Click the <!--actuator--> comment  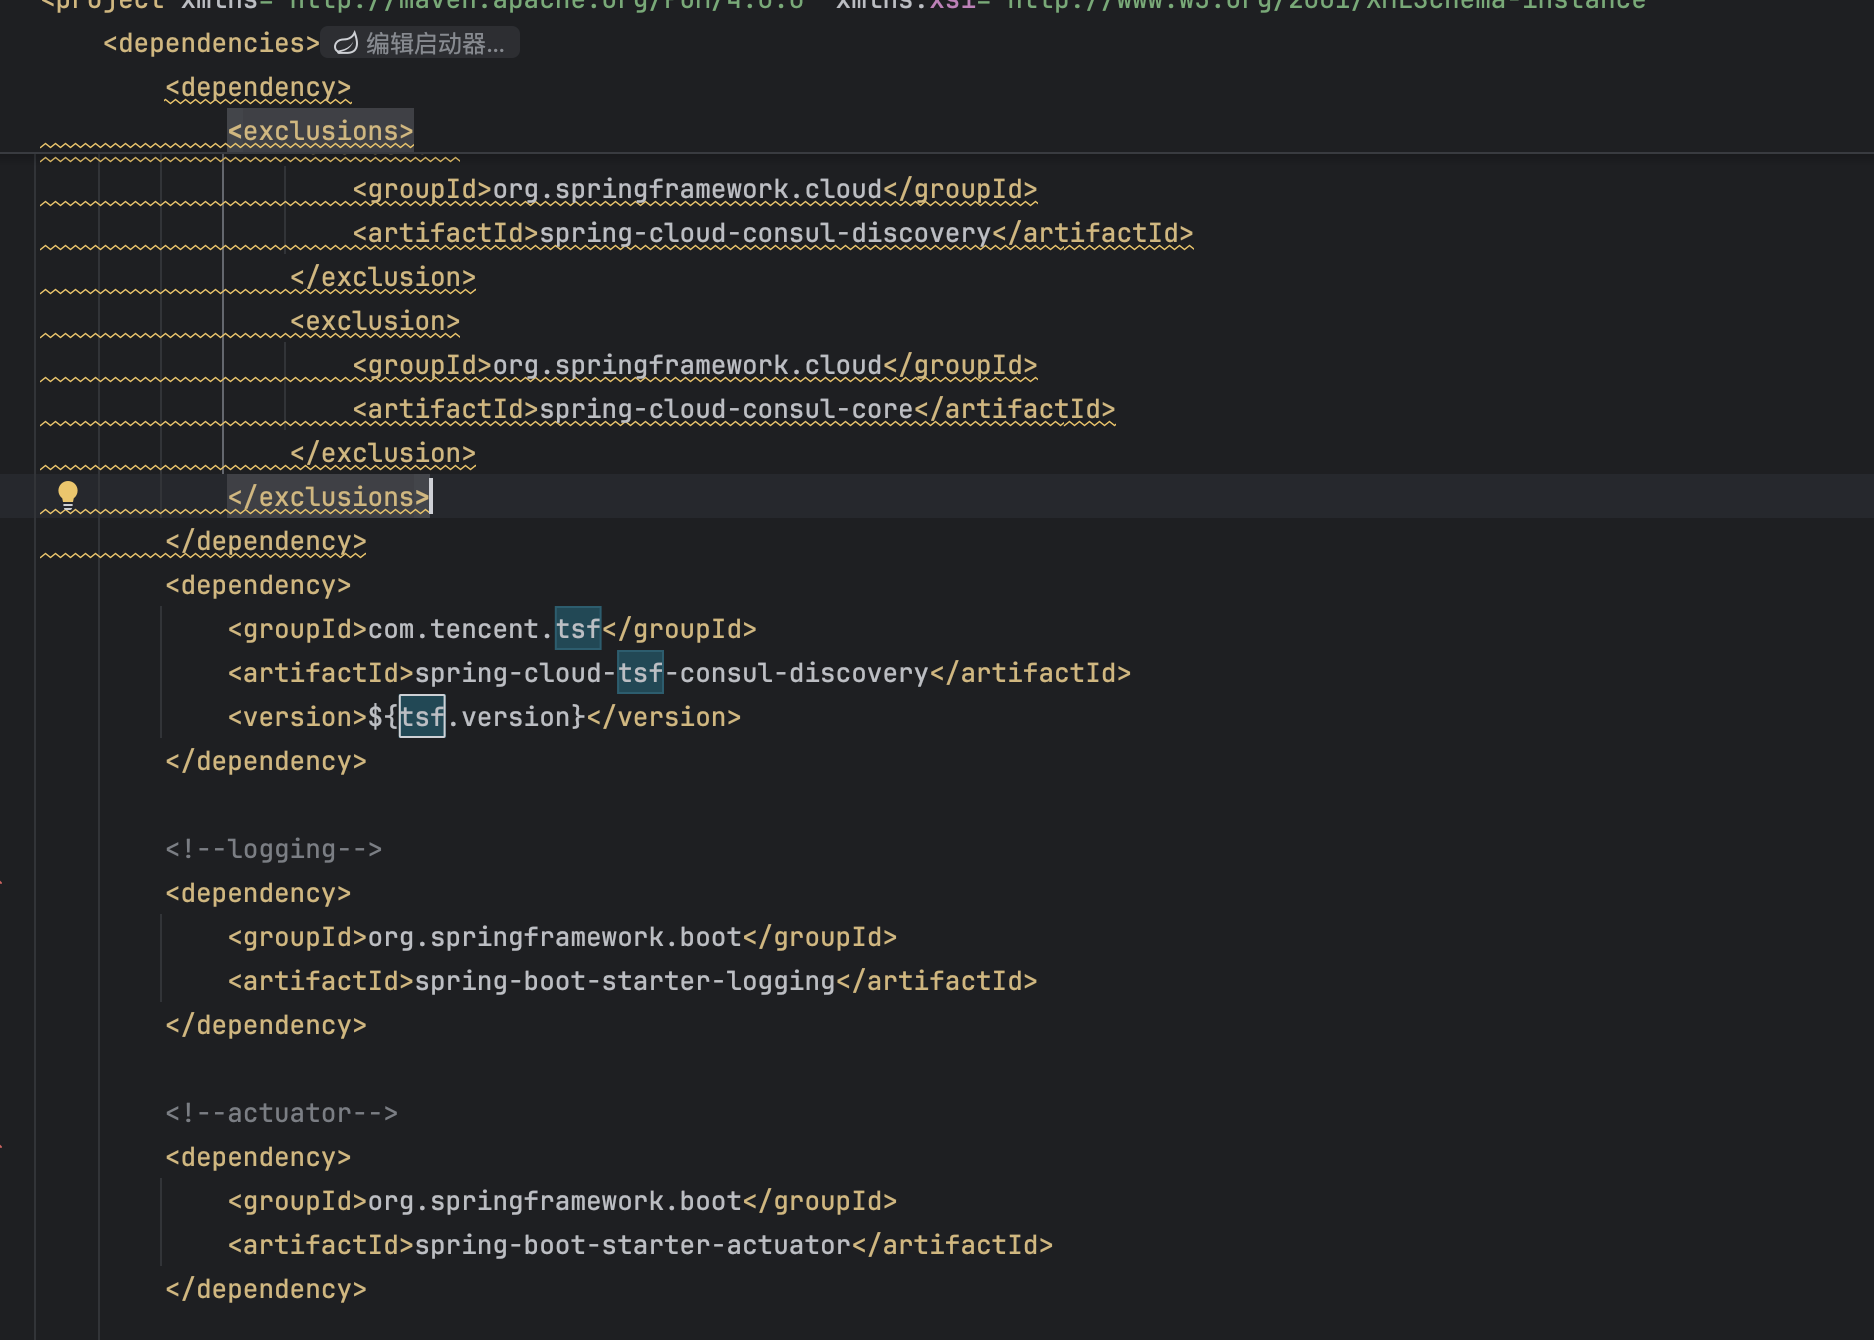(x=282, y=1113)
